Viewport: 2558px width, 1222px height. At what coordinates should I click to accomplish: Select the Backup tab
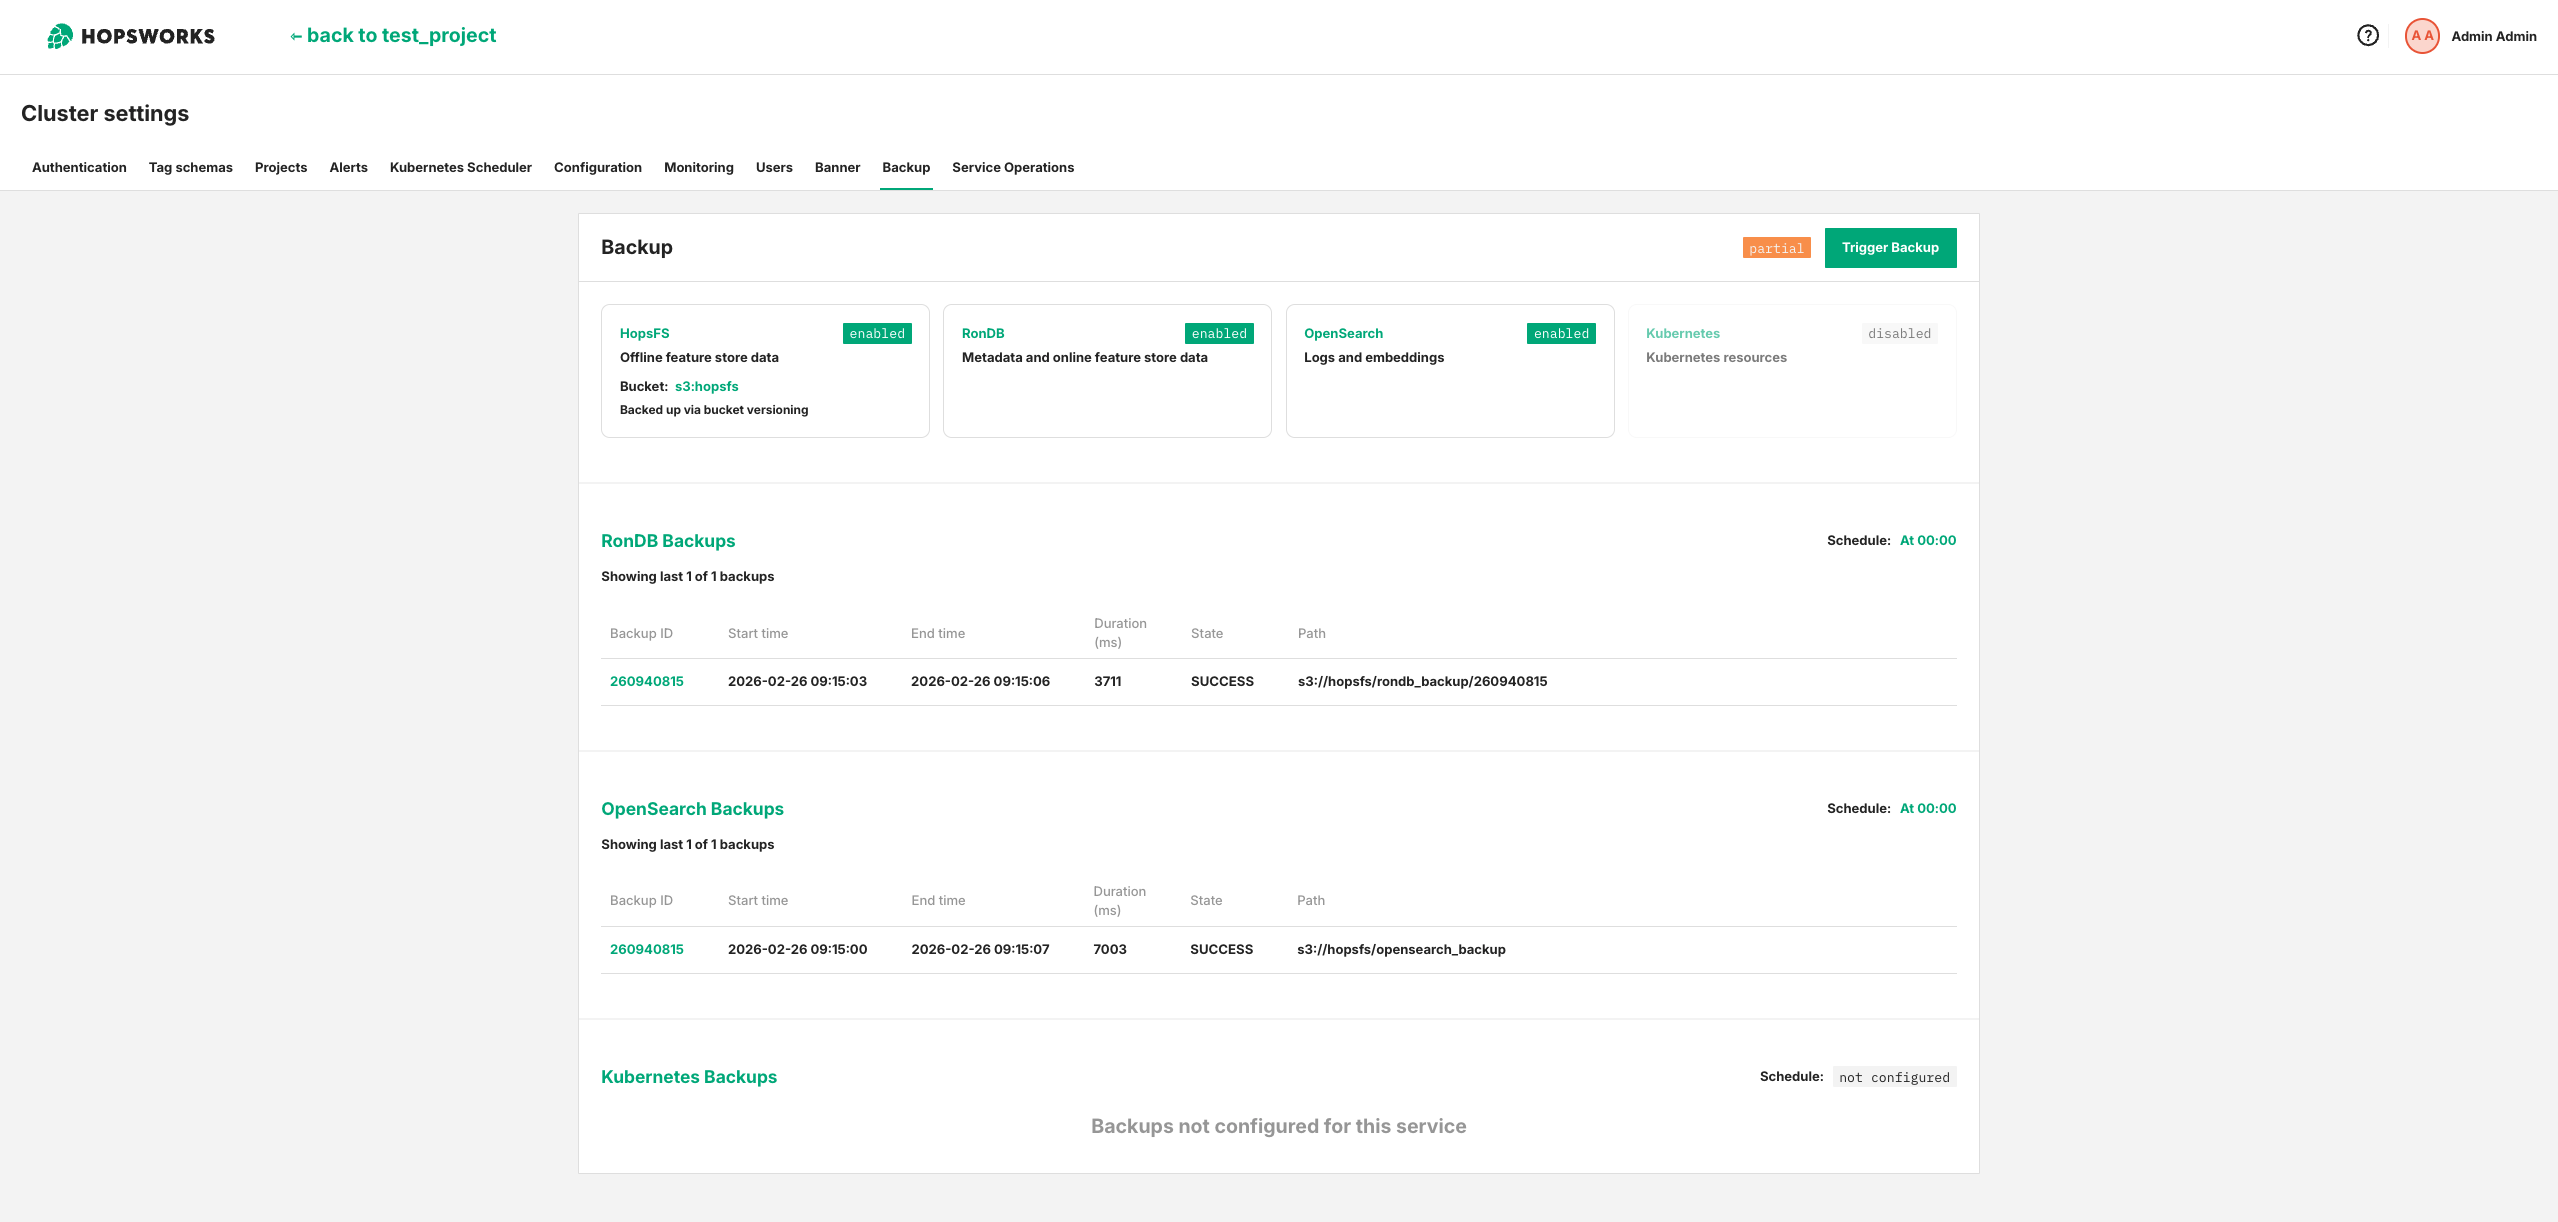[x=906, y=167]
